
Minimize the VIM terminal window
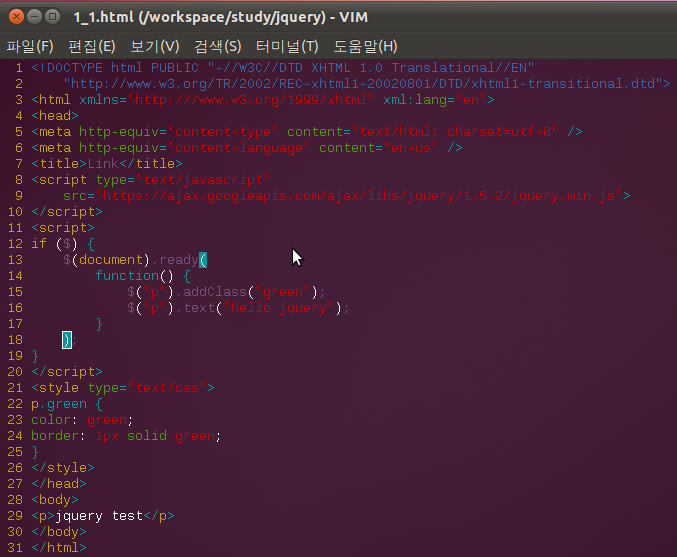[x=35, y=17]
